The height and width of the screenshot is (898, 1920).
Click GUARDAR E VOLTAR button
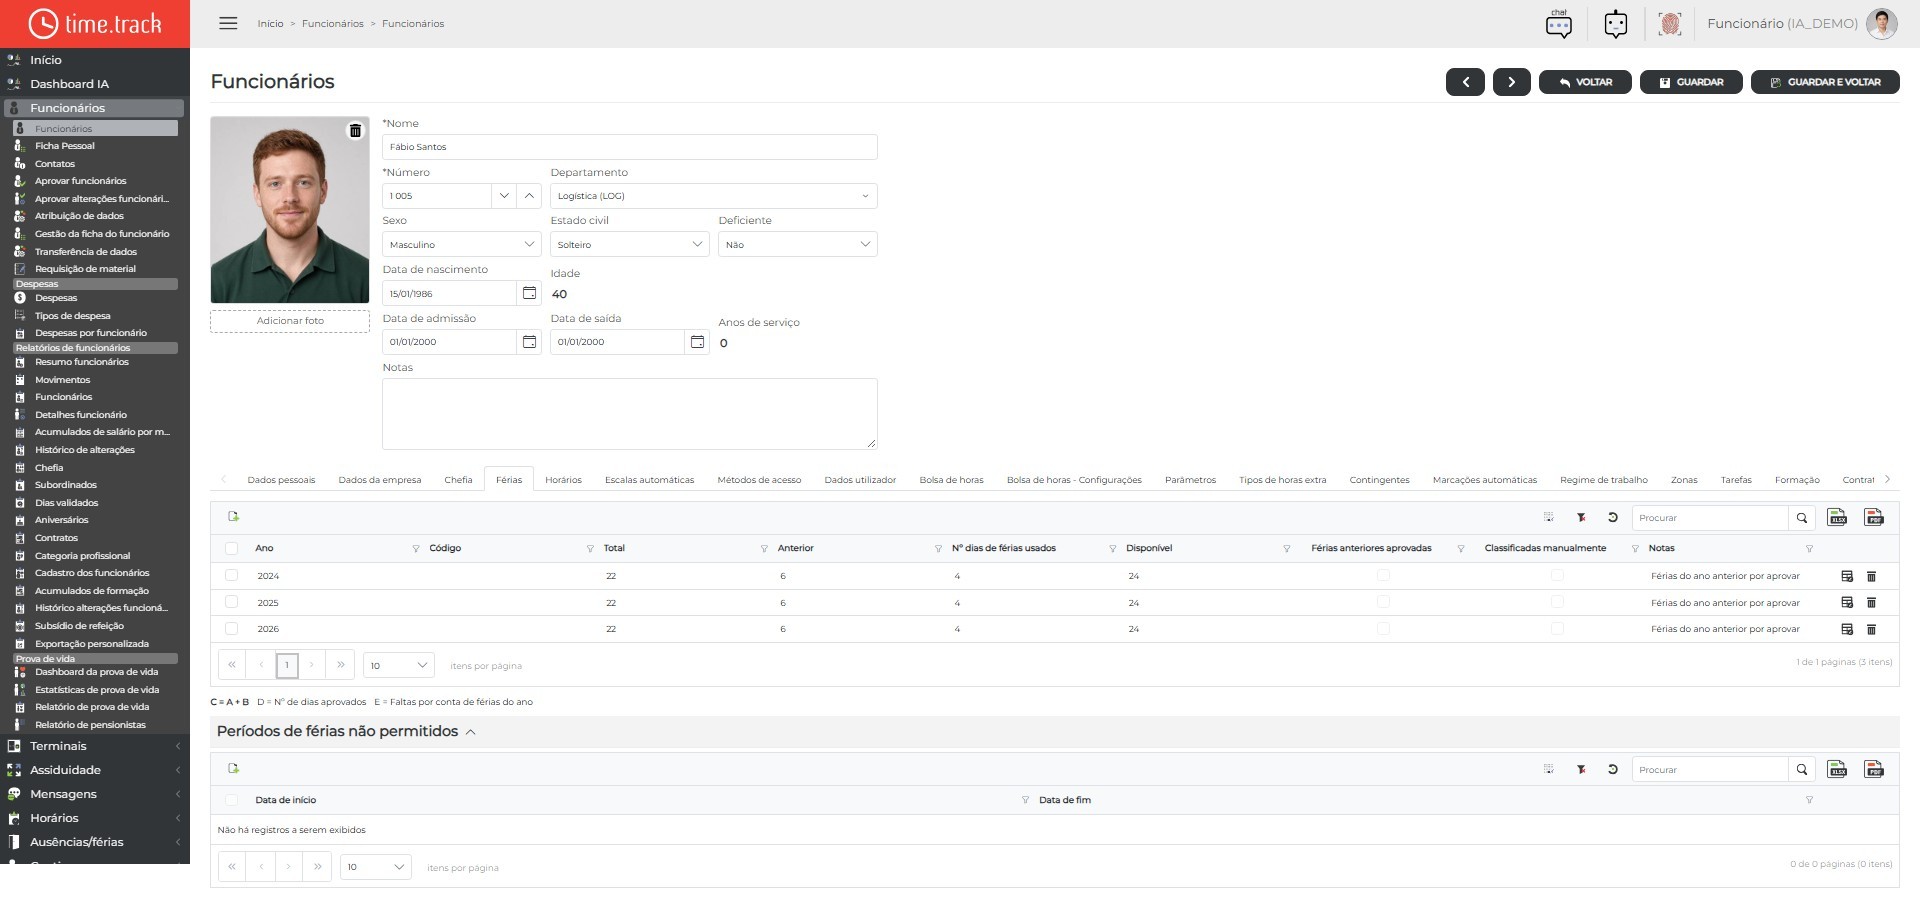pyautogui.click(x=1825, y=82)
